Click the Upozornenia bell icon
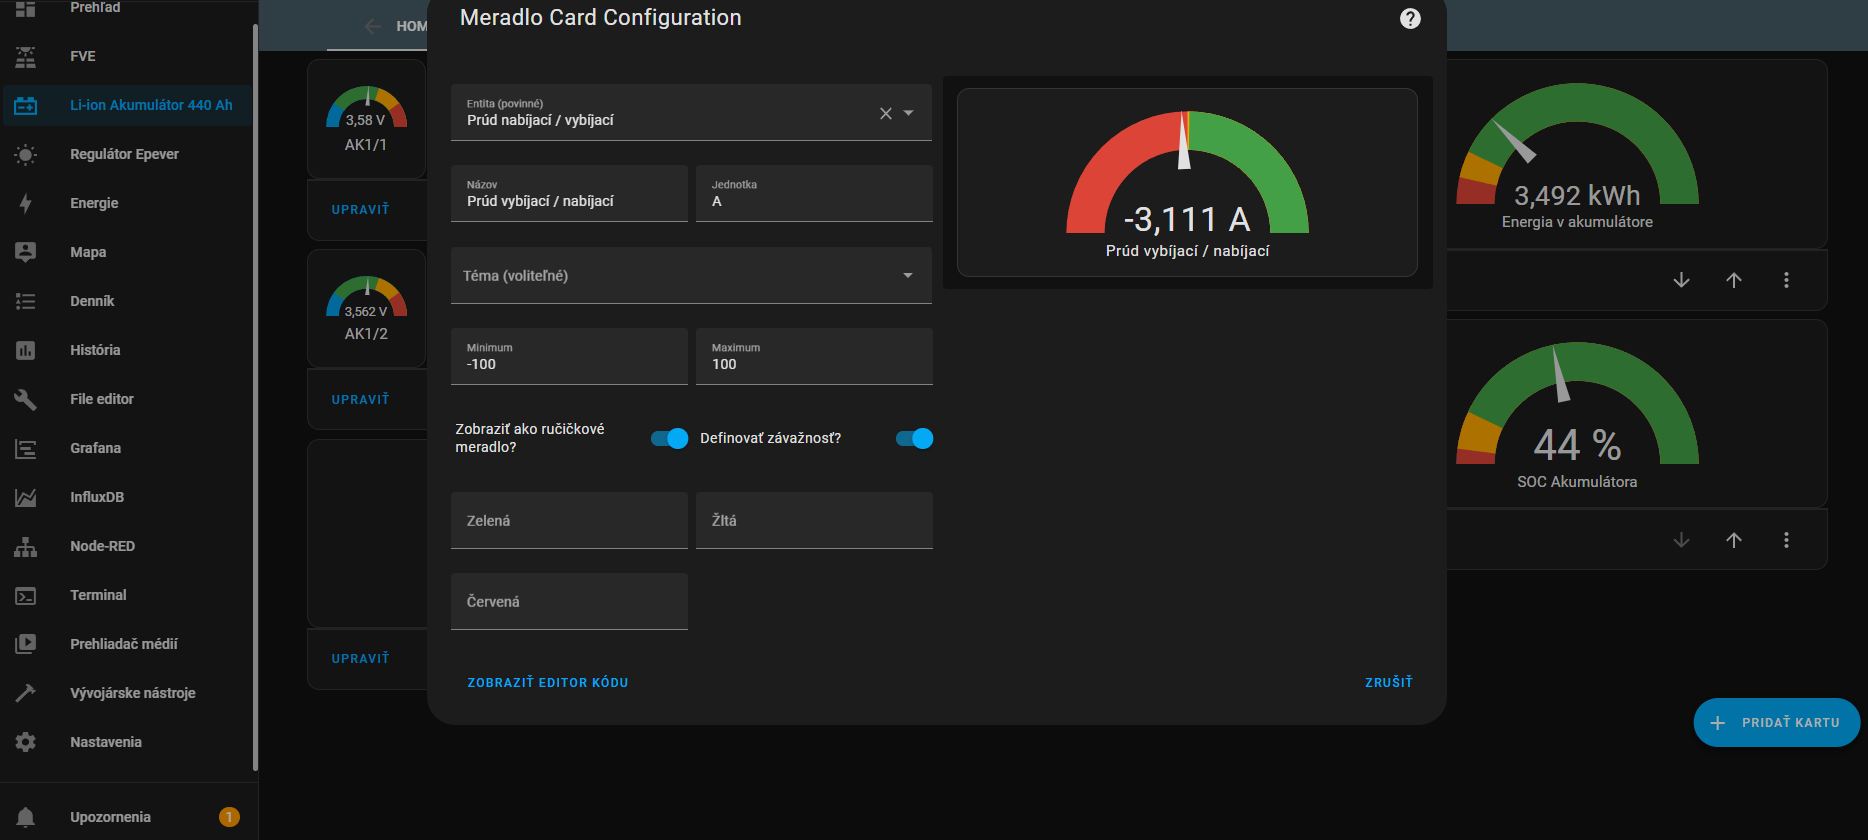Viewport: 1868px width, 840px height. click(x=26, y=817)
